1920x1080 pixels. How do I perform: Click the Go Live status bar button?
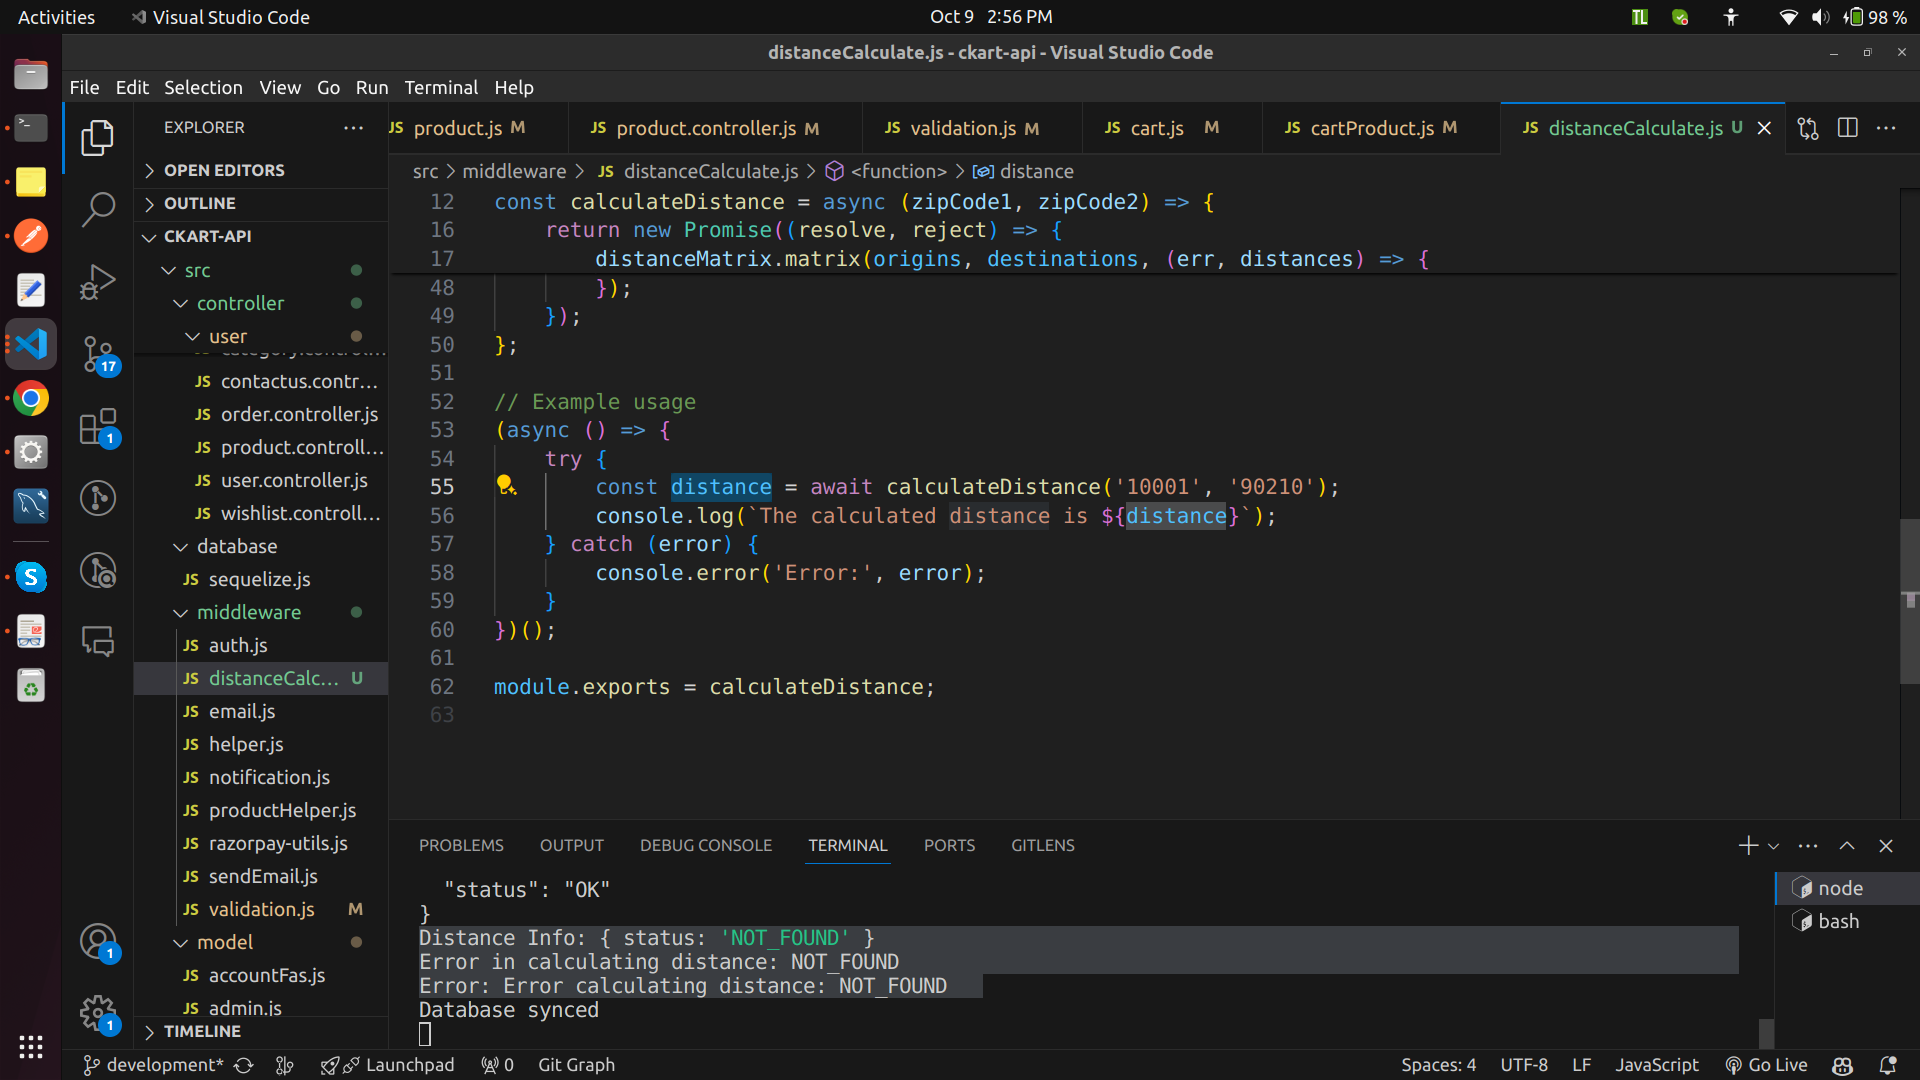click(x=1767, y=1065)
